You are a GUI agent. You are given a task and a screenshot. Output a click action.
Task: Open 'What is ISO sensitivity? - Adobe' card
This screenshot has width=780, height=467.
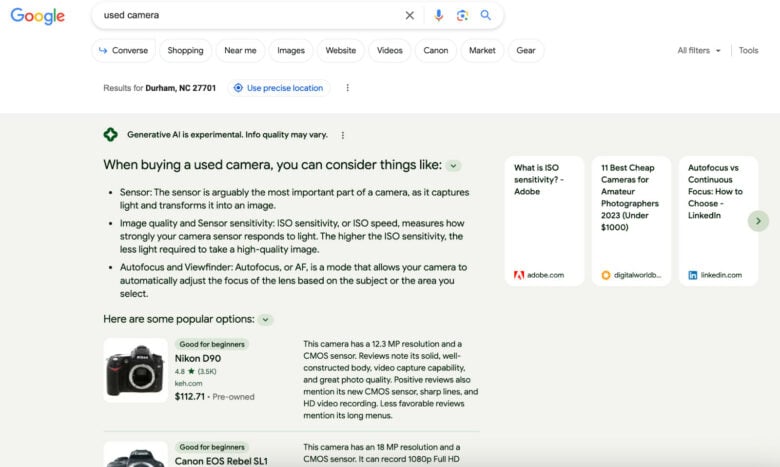click(544, 221)
